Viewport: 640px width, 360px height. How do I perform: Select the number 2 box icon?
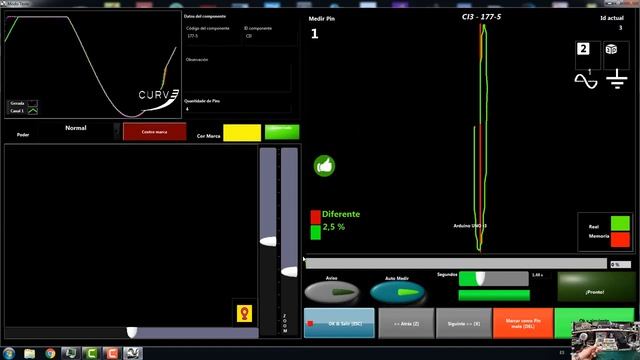click(583, 49)
